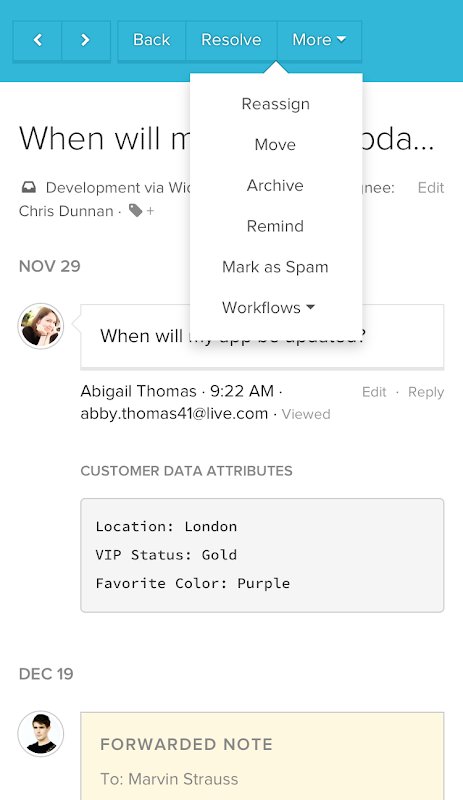Reply to Abigail Thomas's message

[426, 392]
